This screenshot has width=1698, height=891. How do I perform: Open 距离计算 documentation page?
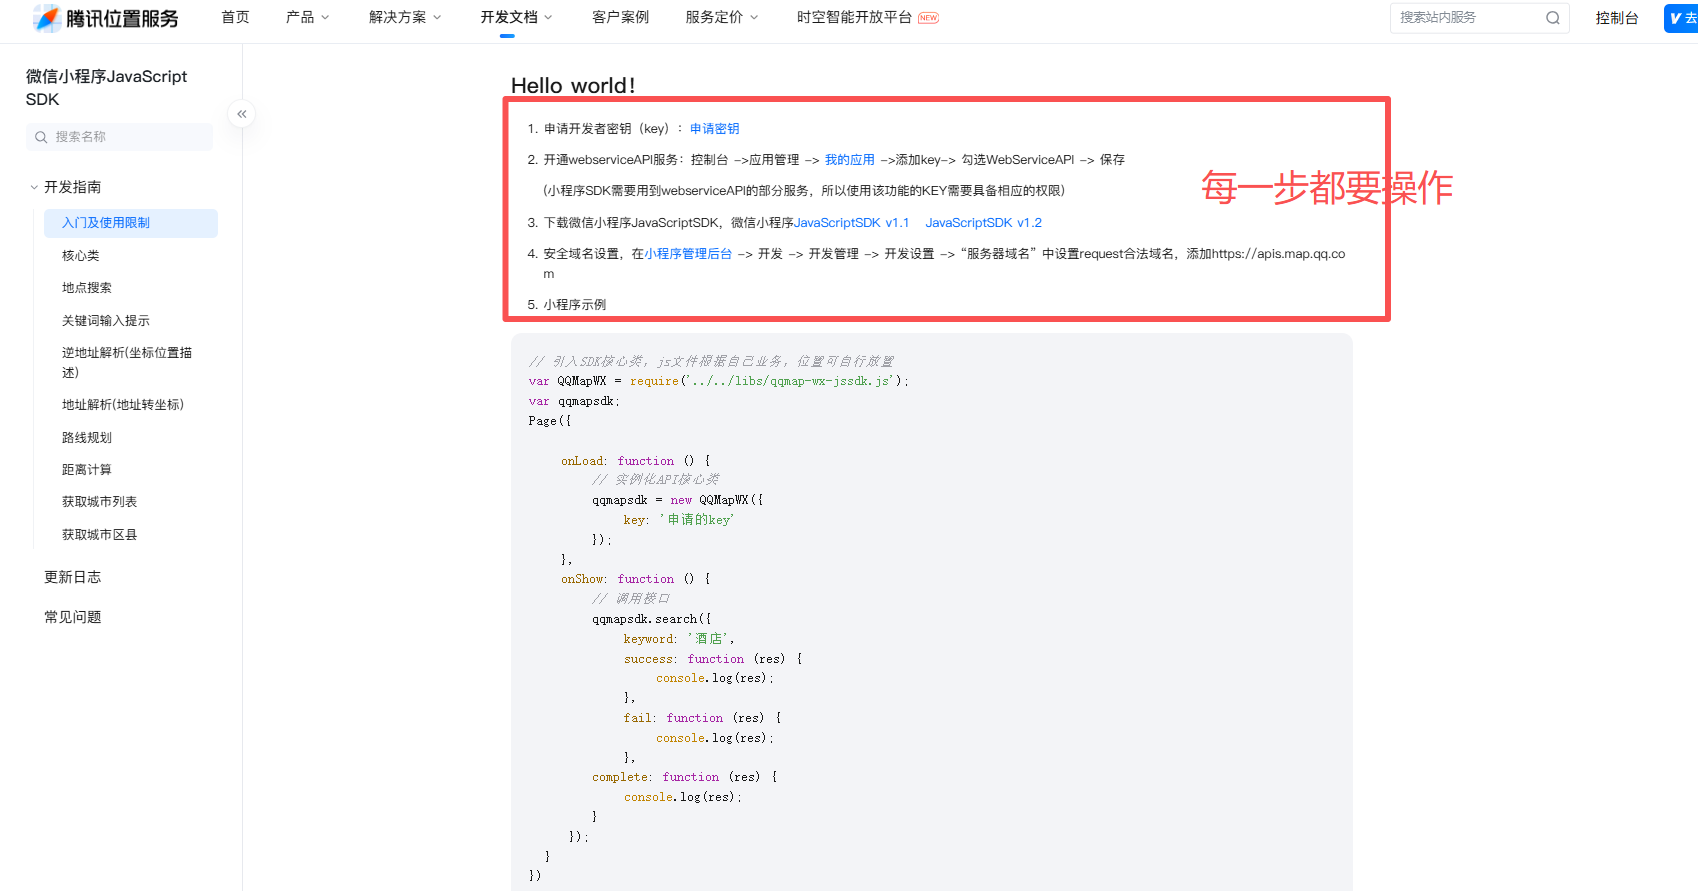[x=87, y=470]
